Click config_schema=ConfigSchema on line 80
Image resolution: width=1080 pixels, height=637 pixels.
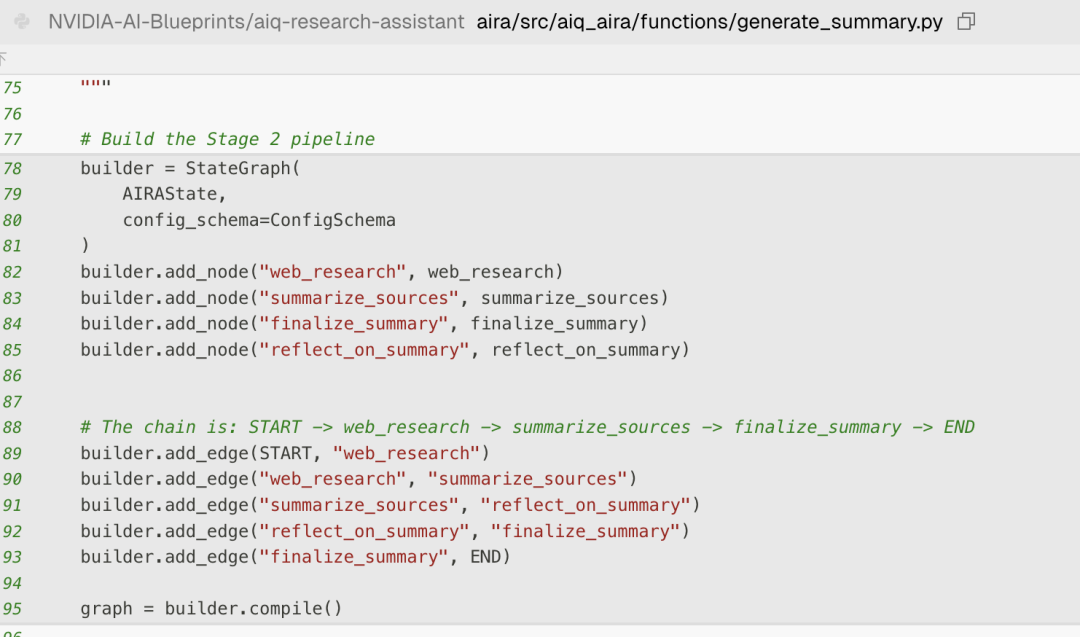coord(259,220)
